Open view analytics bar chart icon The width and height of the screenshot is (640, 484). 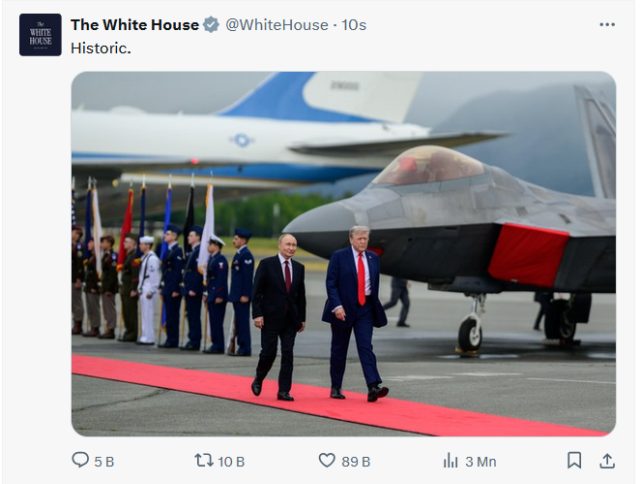[451, 461]
